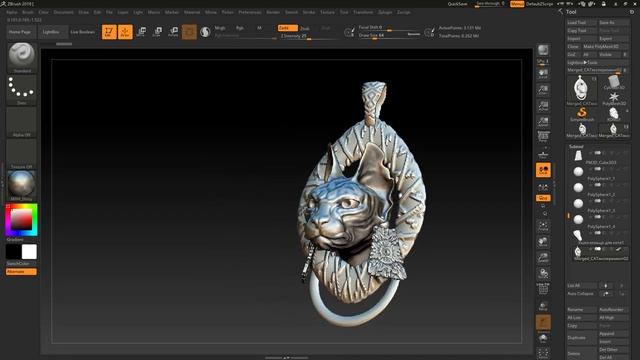Click the Frame icon in right shelf
The image size is (640, 360).
click(x=543, y=226)
